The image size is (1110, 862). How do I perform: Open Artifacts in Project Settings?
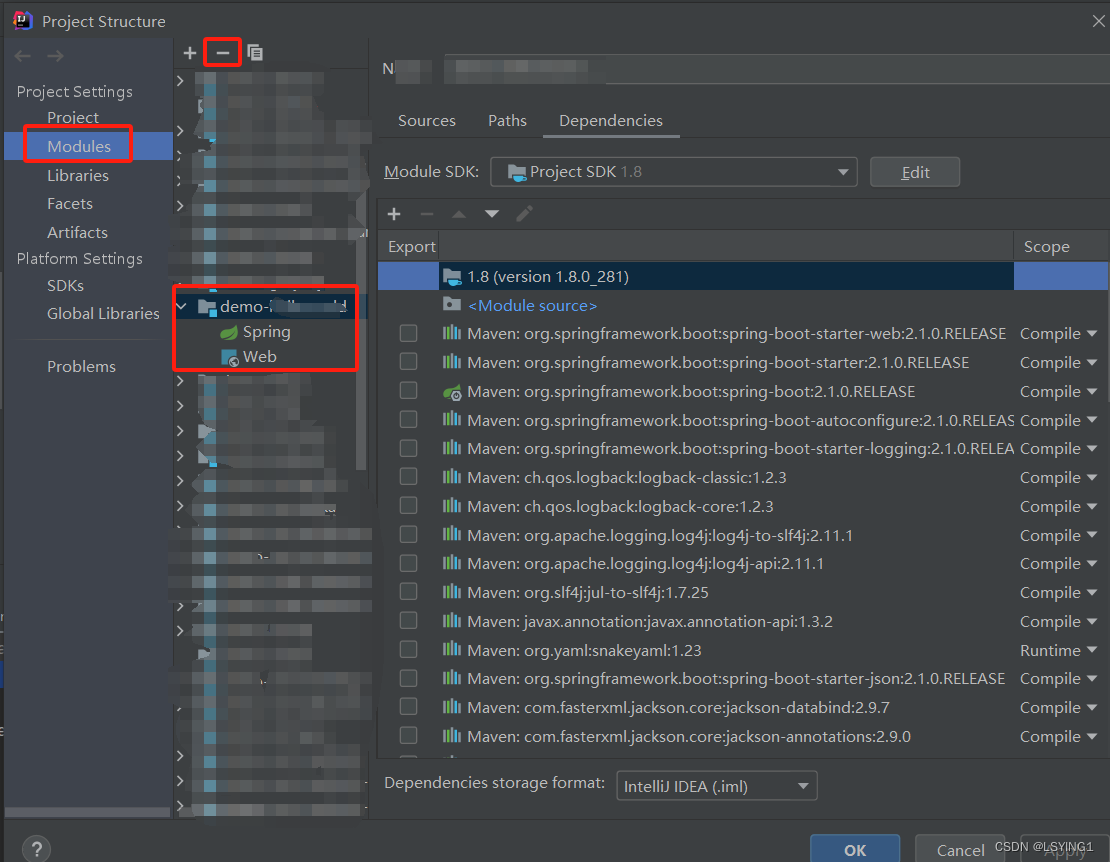[x=77, y=232]
